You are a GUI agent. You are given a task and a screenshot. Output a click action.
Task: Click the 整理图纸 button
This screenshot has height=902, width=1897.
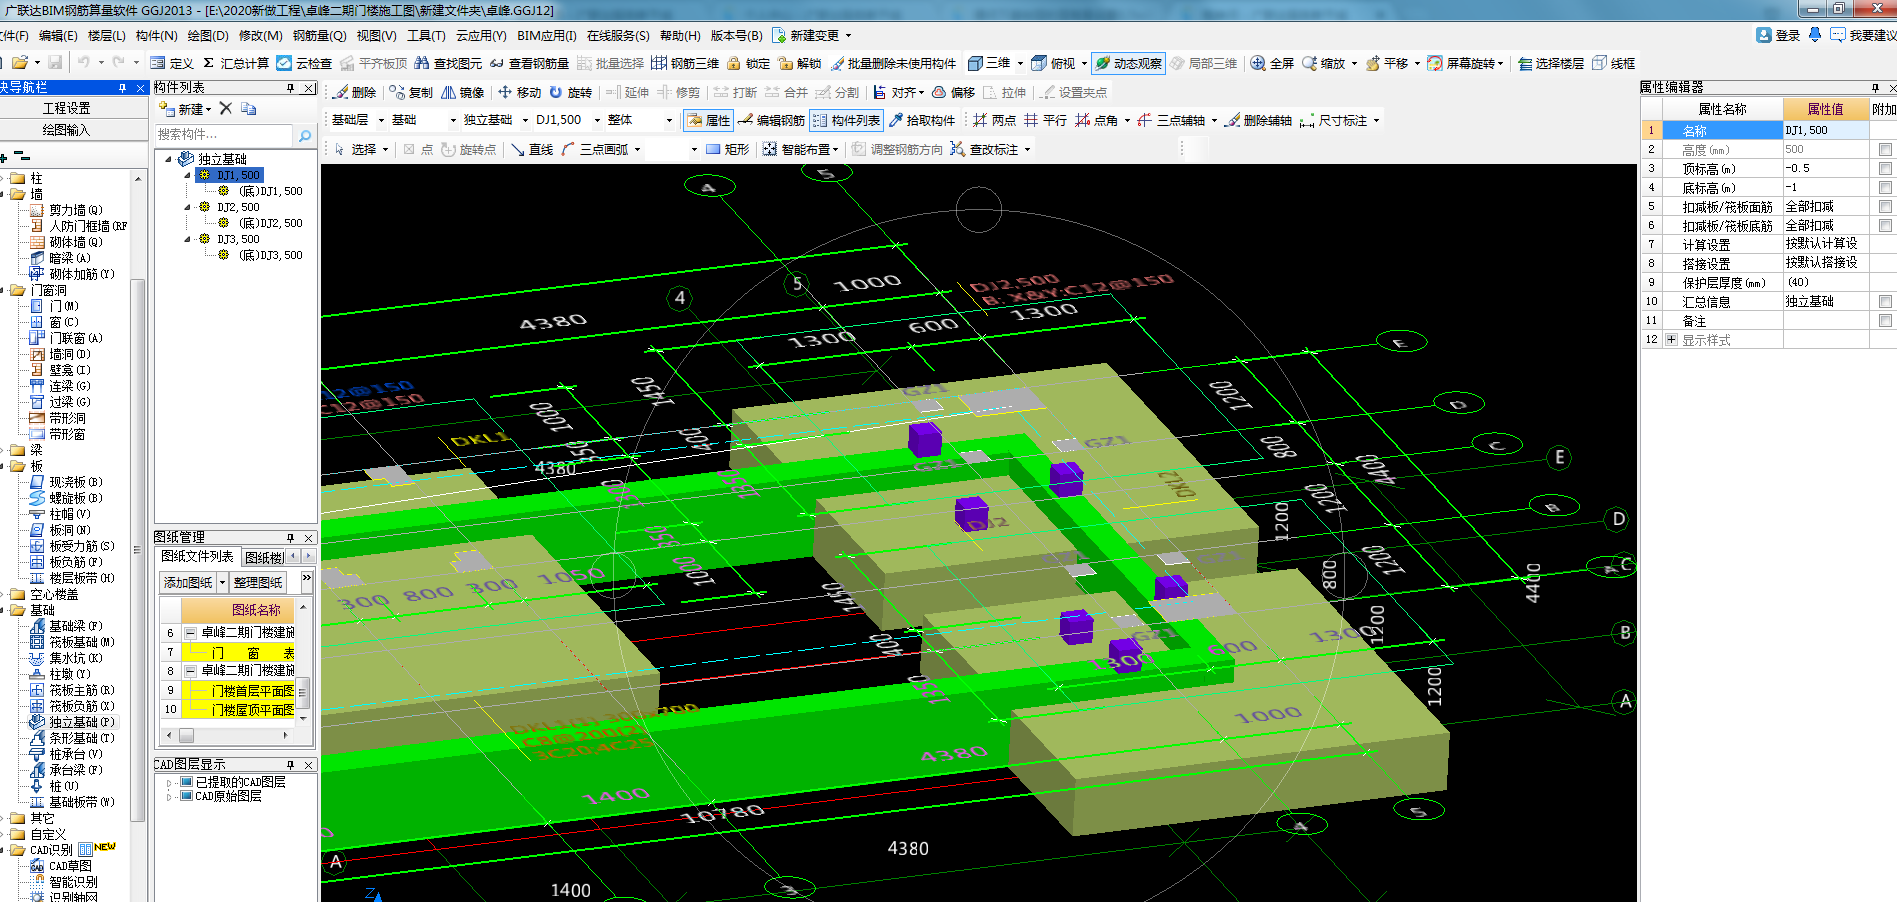[x=257, y=582]
